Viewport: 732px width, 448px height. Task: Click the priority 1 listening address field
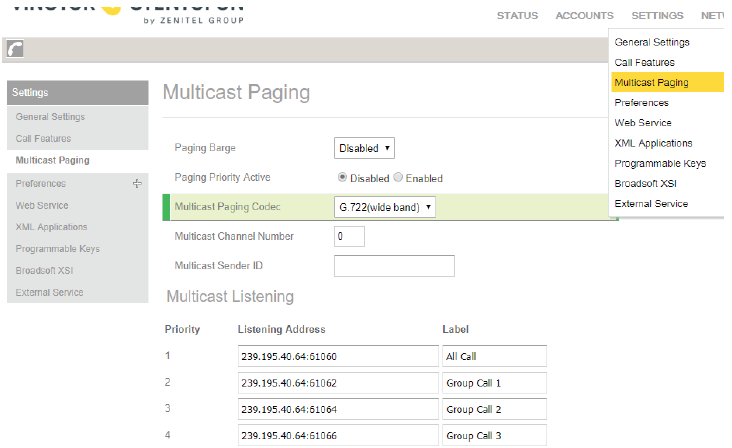338,357
